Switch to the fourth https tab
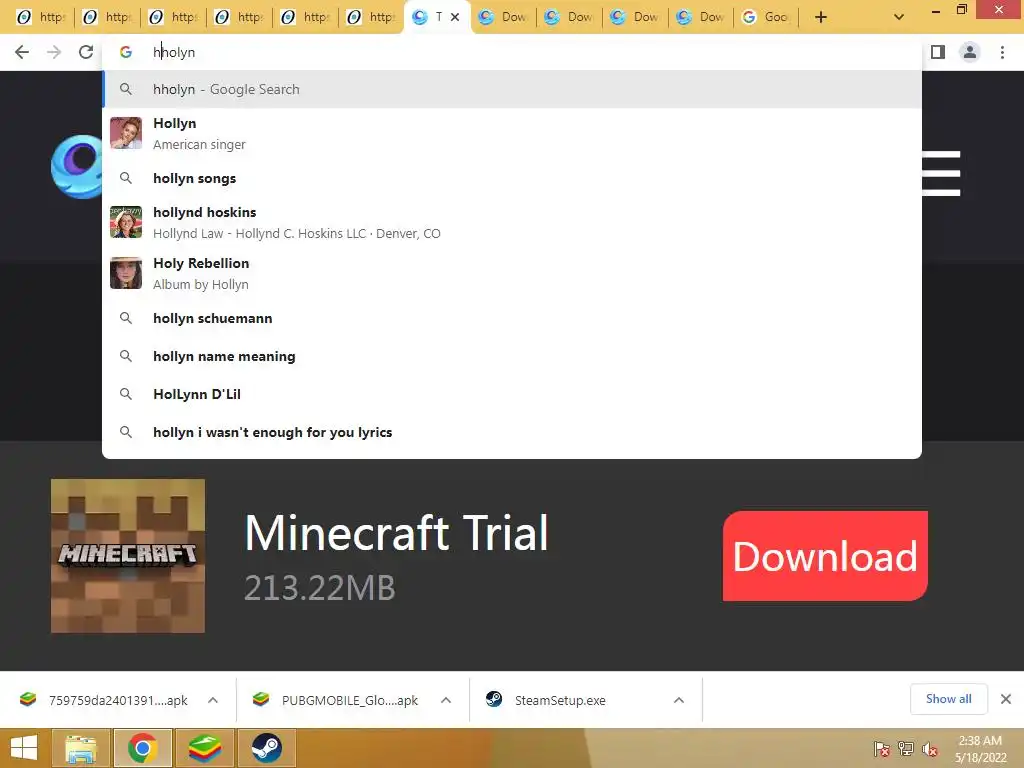The width and height of the screenshot is (1024, 768). (240, 17)
